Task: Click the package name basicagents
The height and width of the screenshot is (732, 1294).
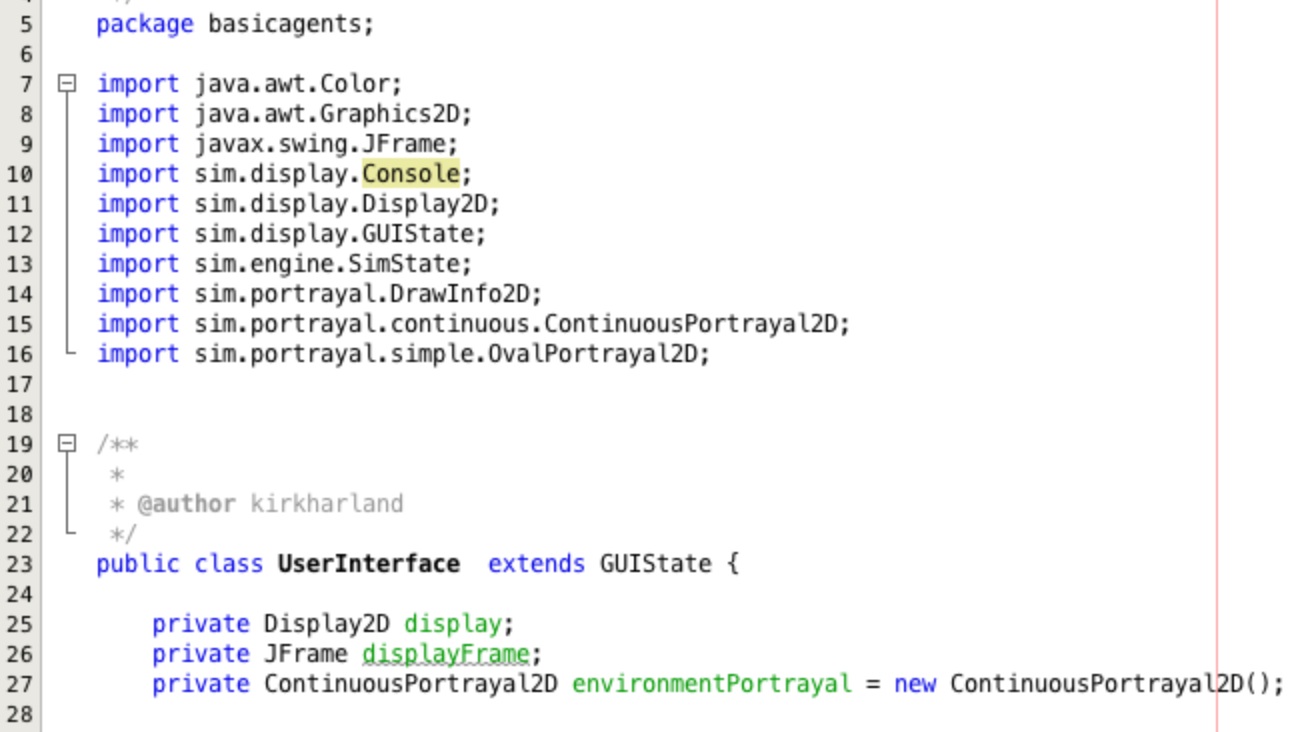Action: coord(286,24)
